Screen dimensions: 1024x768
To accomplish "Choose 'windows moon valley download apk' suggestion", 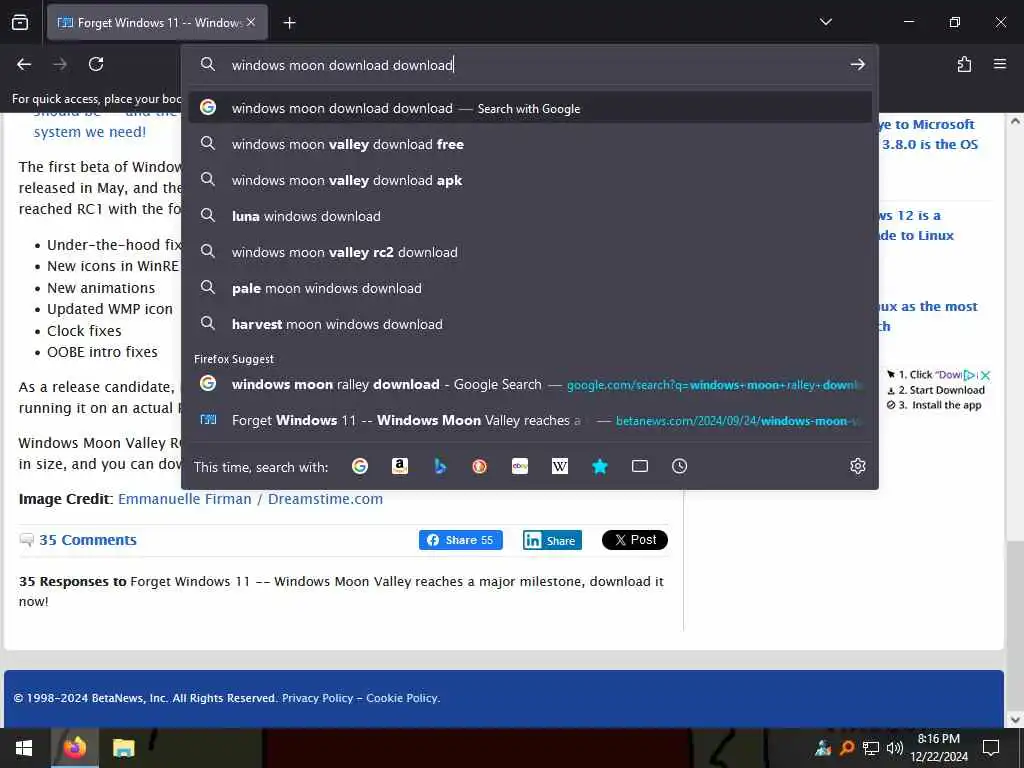I will [530, 180].
